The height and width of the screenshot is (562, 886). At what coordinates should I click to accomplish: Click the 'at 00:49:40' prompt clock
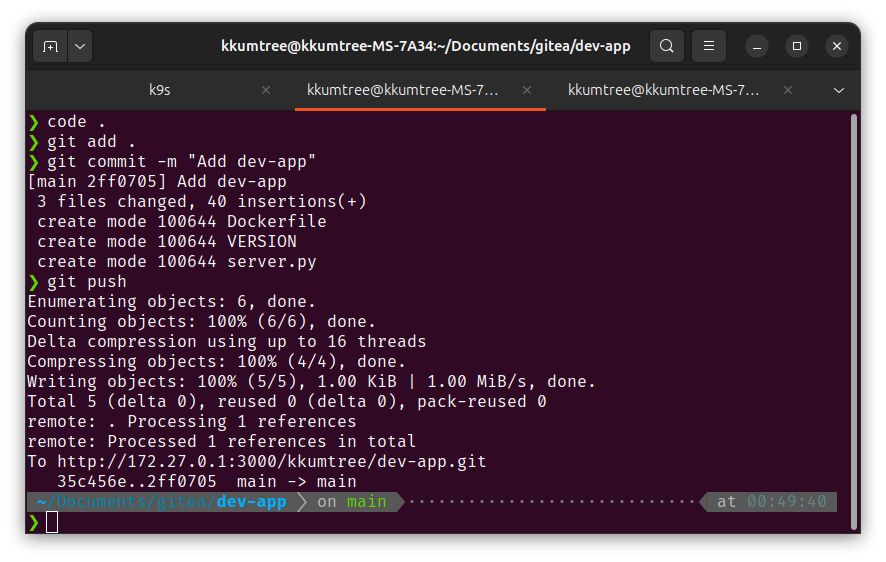tap(771, 502)
